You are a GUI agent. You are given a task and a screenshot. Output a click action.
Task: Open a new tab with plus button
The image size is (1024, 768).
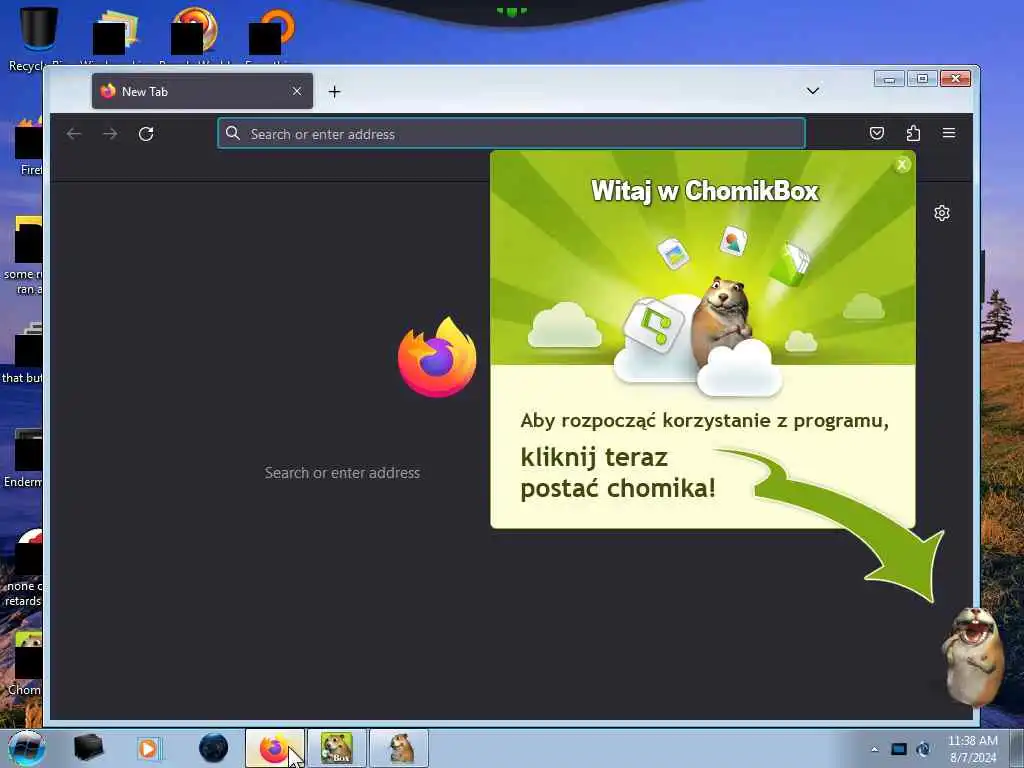point(334,91)
